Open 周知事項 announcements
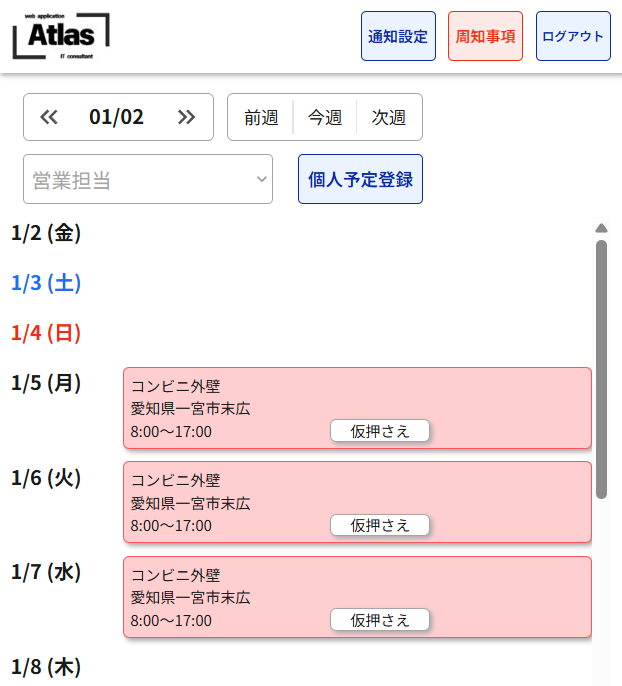Screen dimensions: 622x686 point(485,36)
